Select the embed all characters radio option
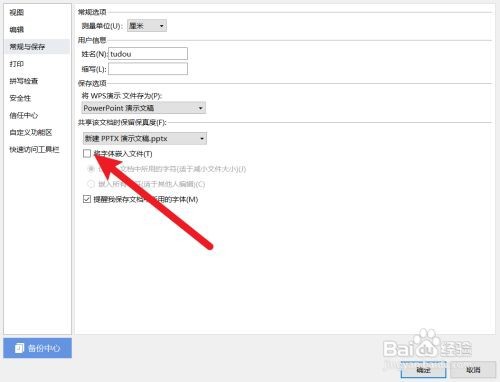Viewport: 500px width, 382px height. tap(91, 184)
